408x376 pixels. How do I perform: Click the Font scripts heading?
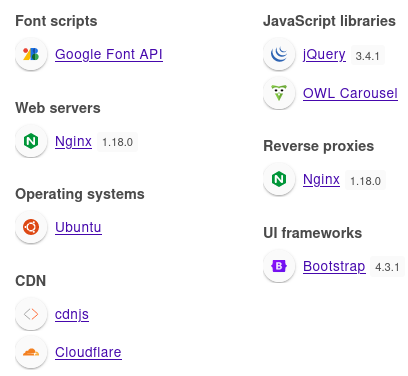tap(56, 21)
